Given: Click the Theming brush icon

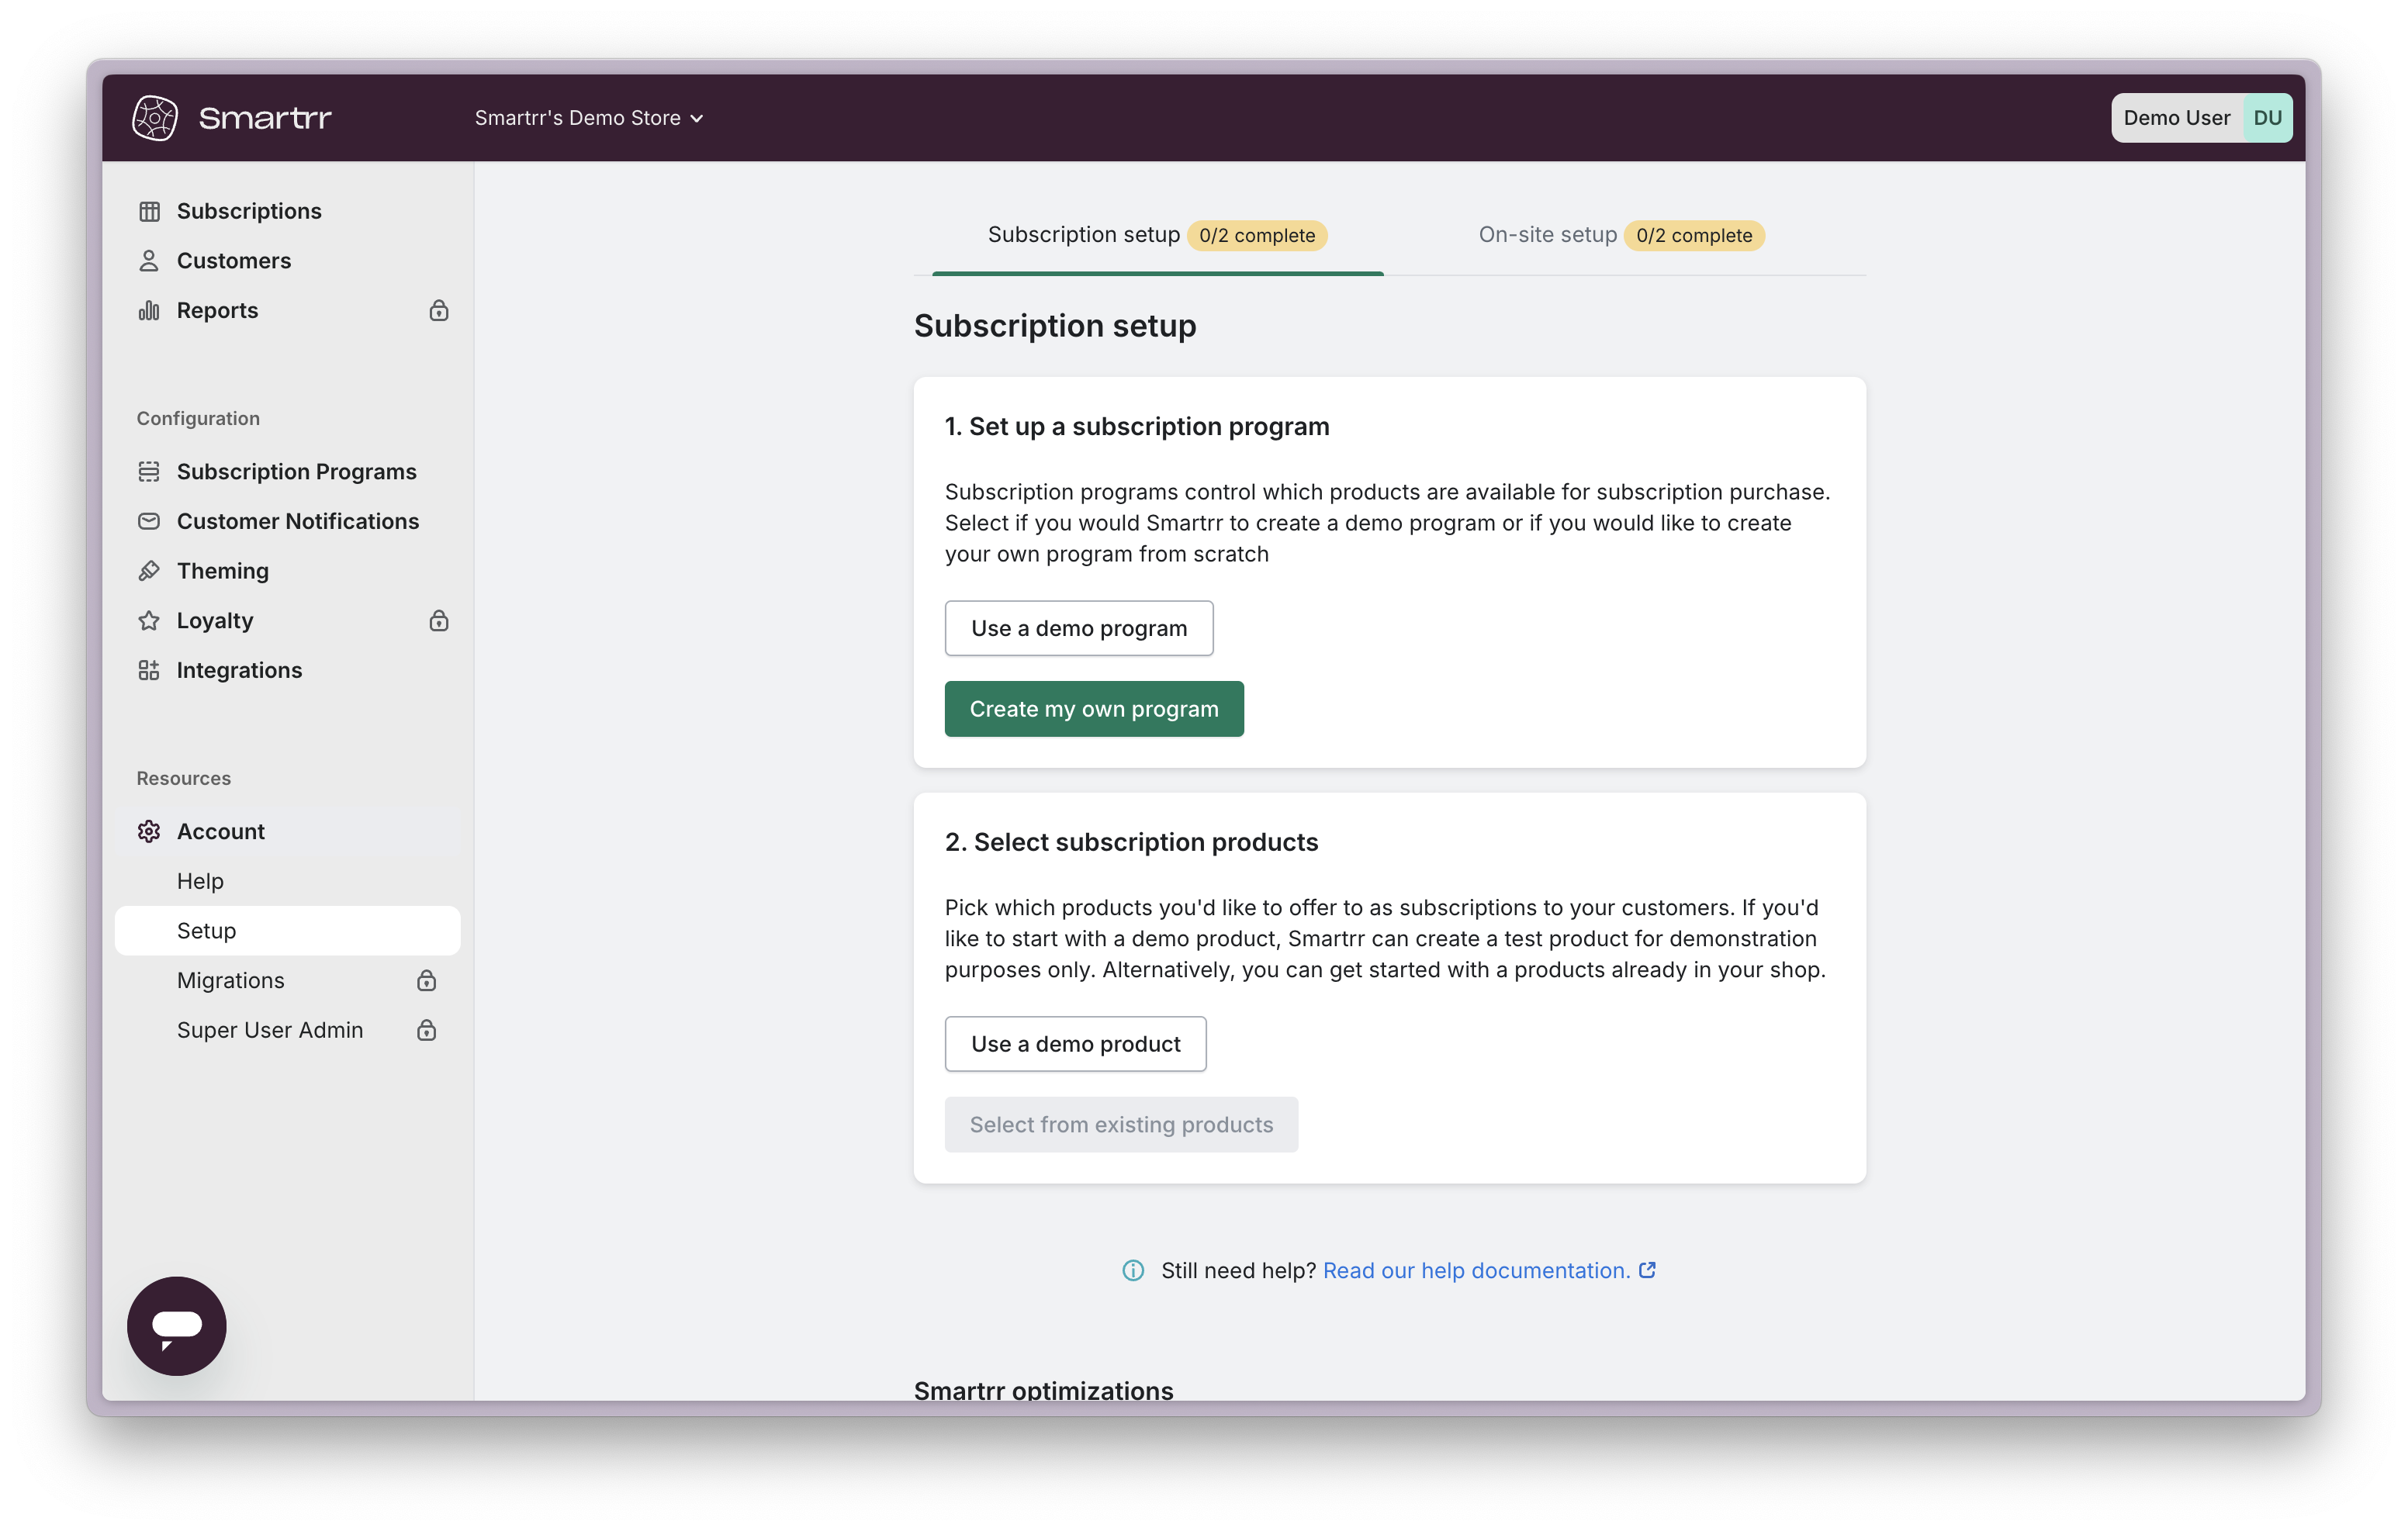Looking at the screenshot, I should [149, 571].
